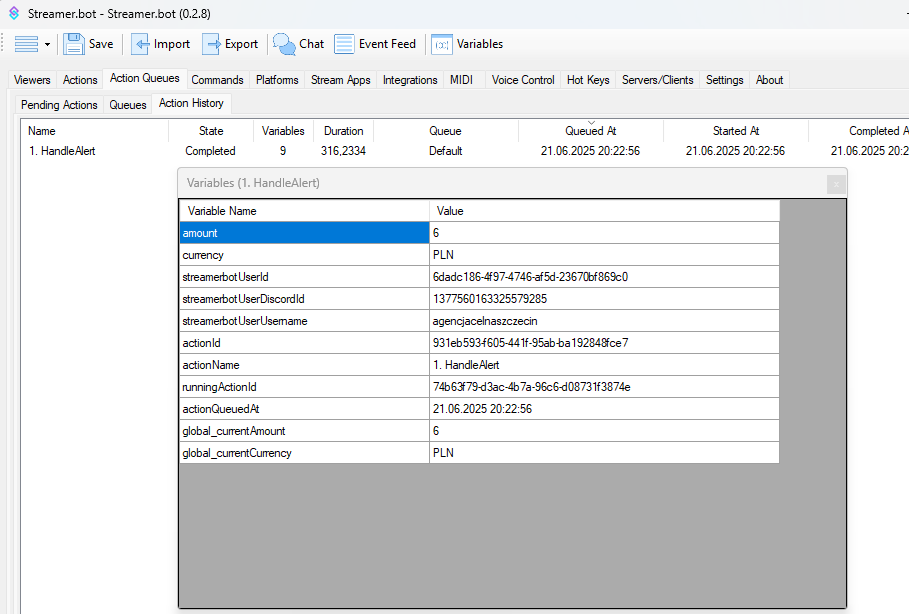Sort history by the Duration column header
The width and height of the screenshot is (909, 614).
tap(344, 131)
